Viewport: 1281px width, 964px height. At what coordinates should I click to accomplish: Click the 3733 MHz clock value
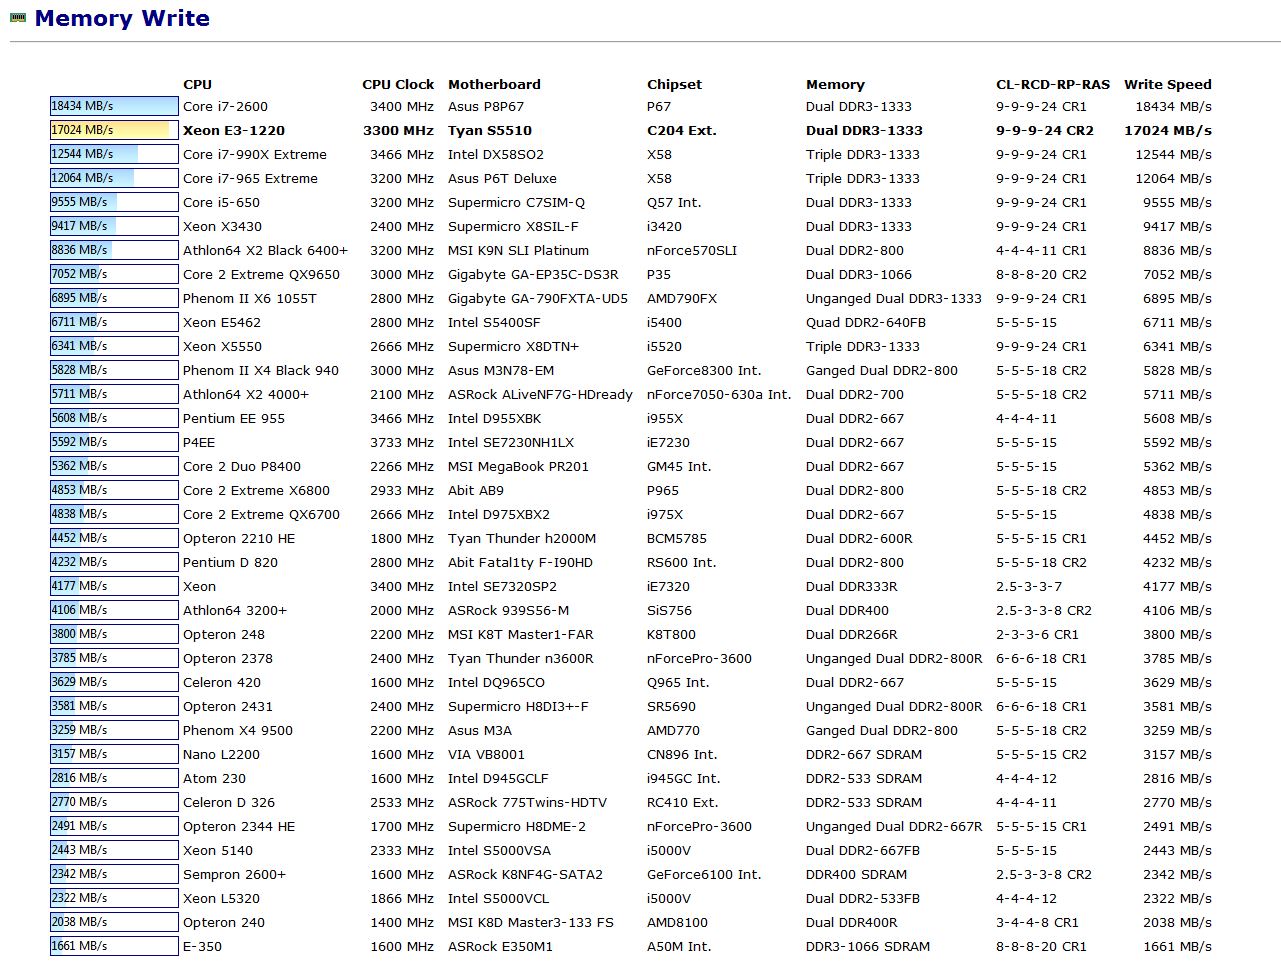pos(402,442)
